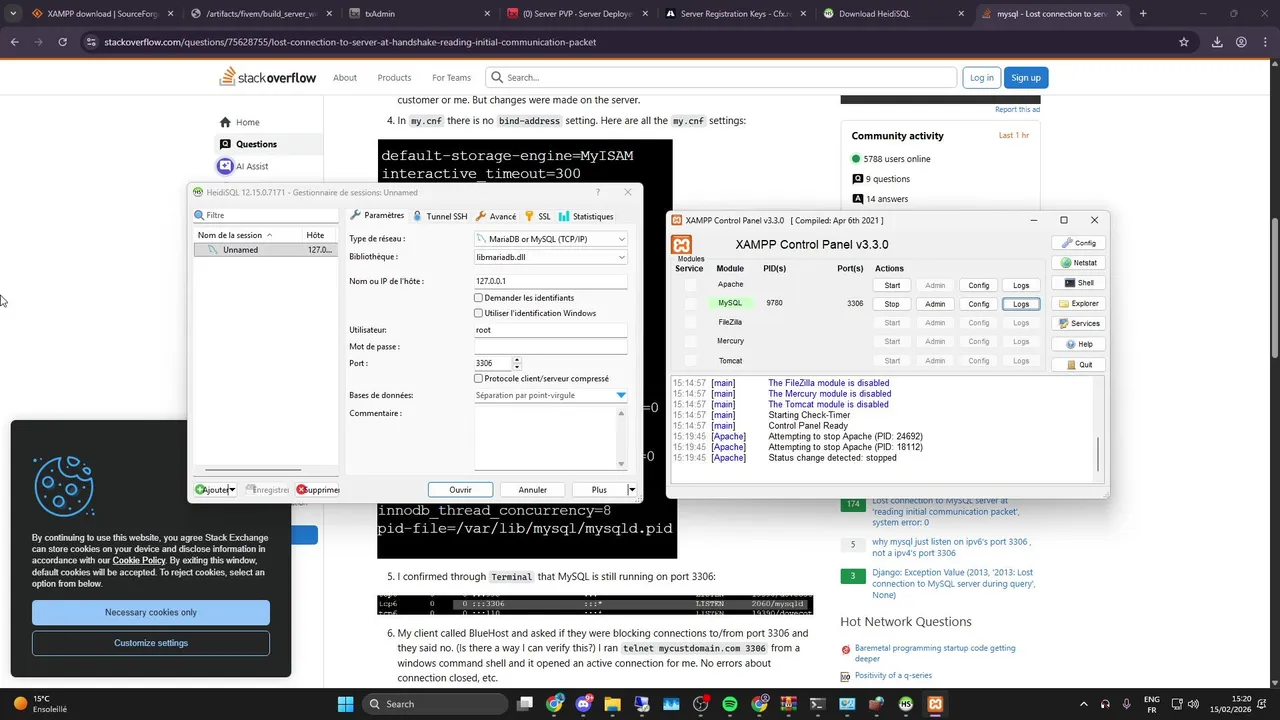Image resolution: width=1280 pixels, height=720 pixels.
Task: Launch the XAMPP Shell
Action: tap(1078, 283)
